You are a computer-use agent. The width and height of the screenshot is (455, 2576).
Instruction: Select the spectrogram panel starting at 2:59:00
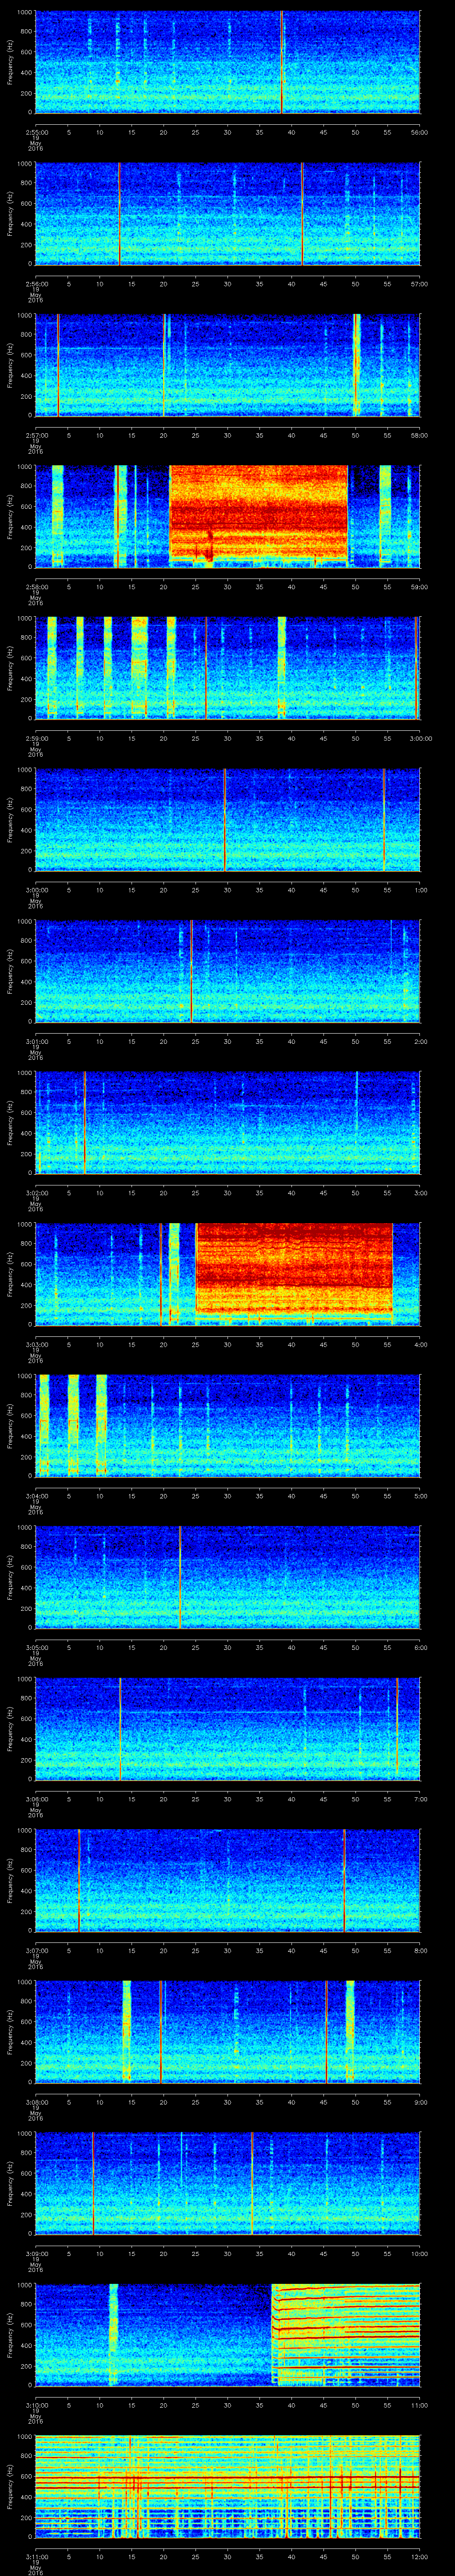(x=227, y=668)
